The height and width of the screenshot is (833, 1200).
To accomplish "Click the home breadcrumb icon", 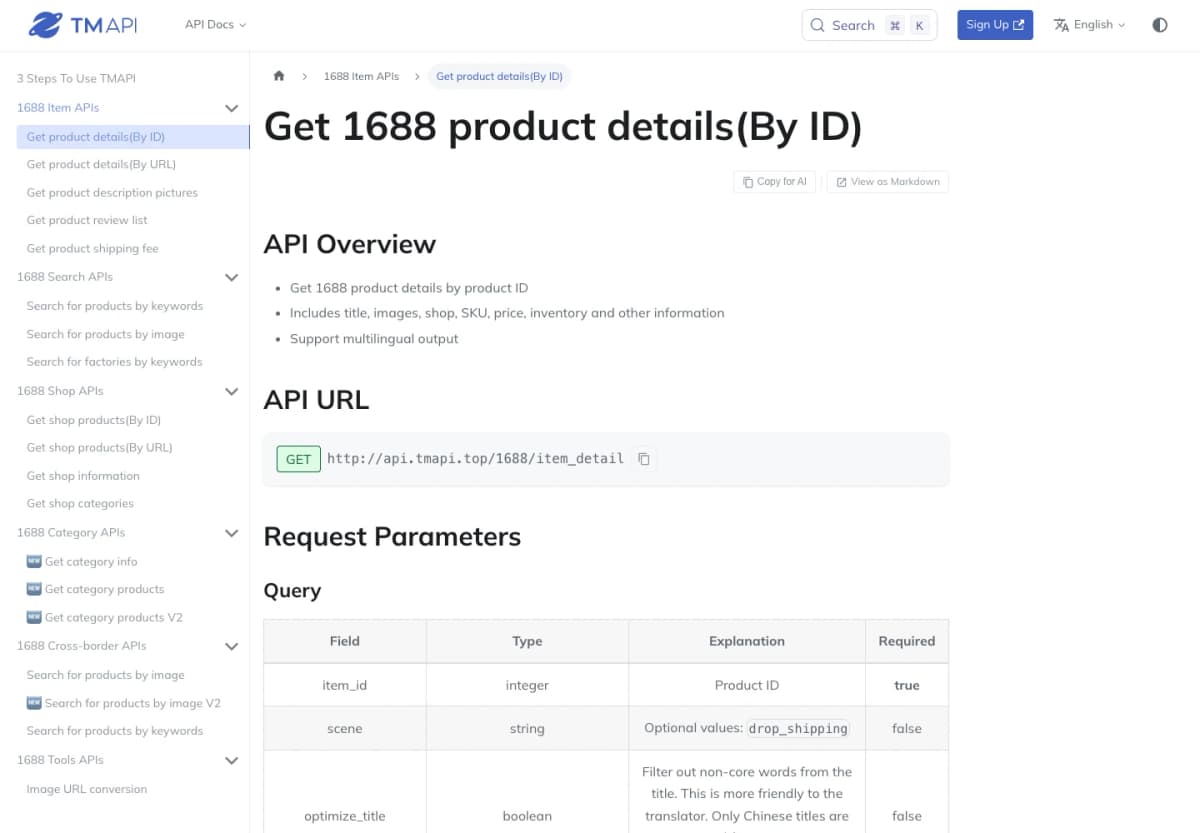I will click(x=279, y=76).
